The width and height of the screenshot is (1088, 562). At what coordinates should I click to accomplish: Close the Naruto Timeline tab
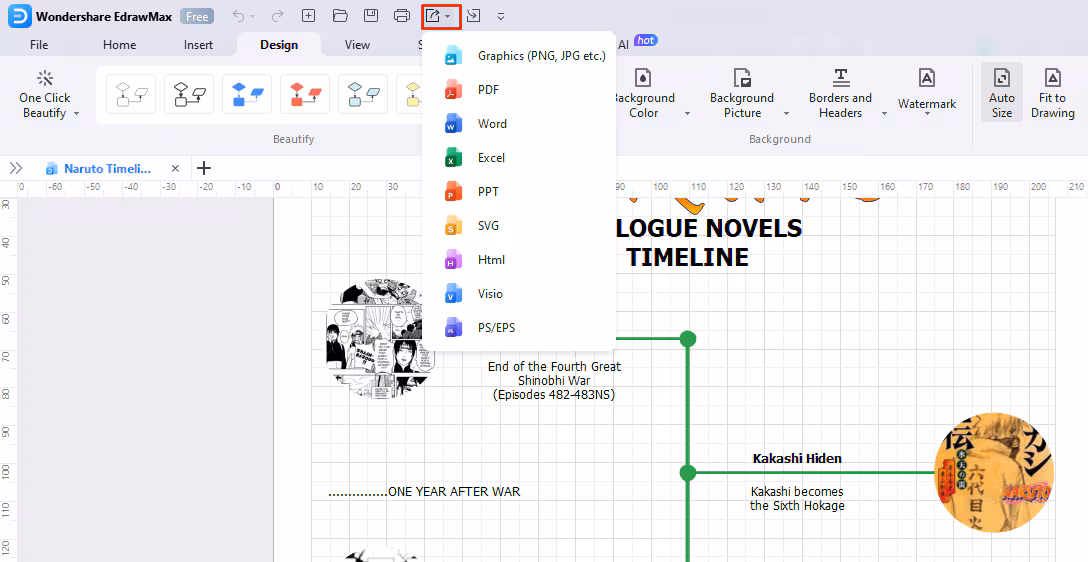point(176,169)
